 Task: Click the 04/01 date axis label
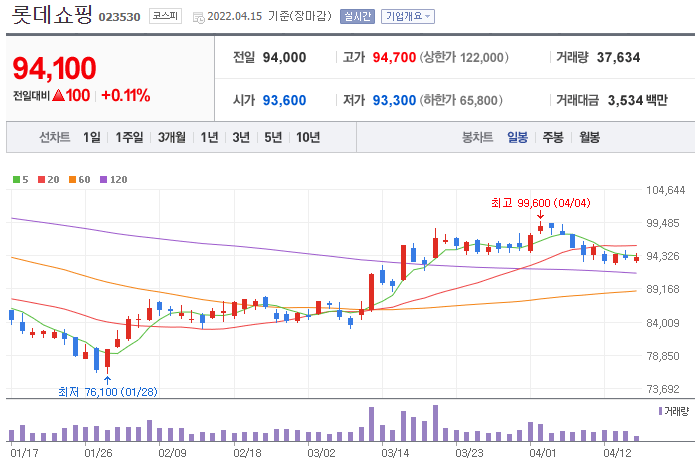click(x=543, y=453)
